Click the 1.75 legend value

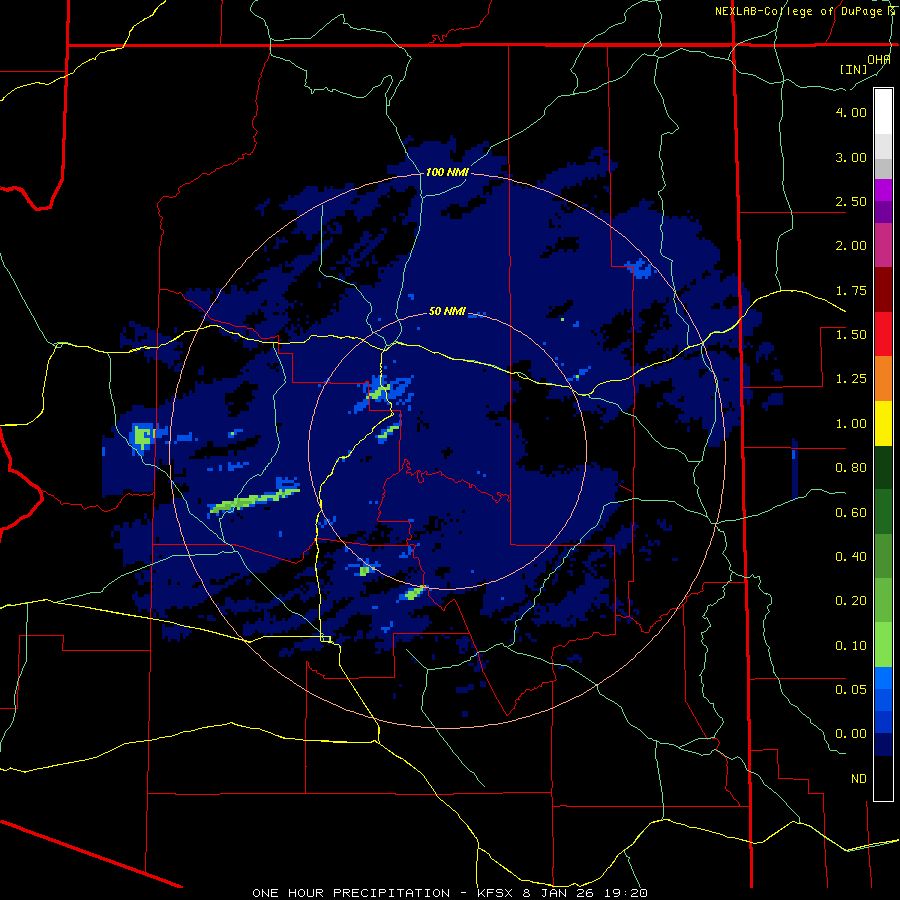click(x=851, y=290)
